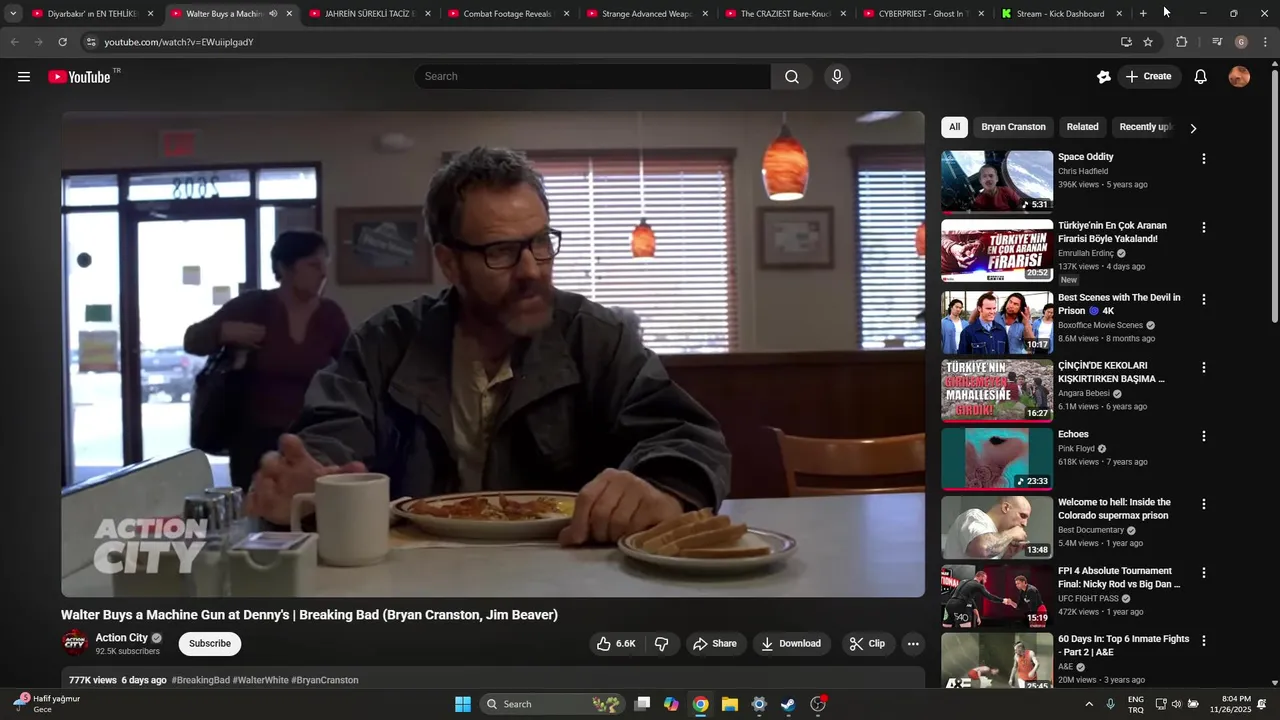The image size is (1280, 720).
Task: Open Steam from the taskbar
Action: [788, 704]
